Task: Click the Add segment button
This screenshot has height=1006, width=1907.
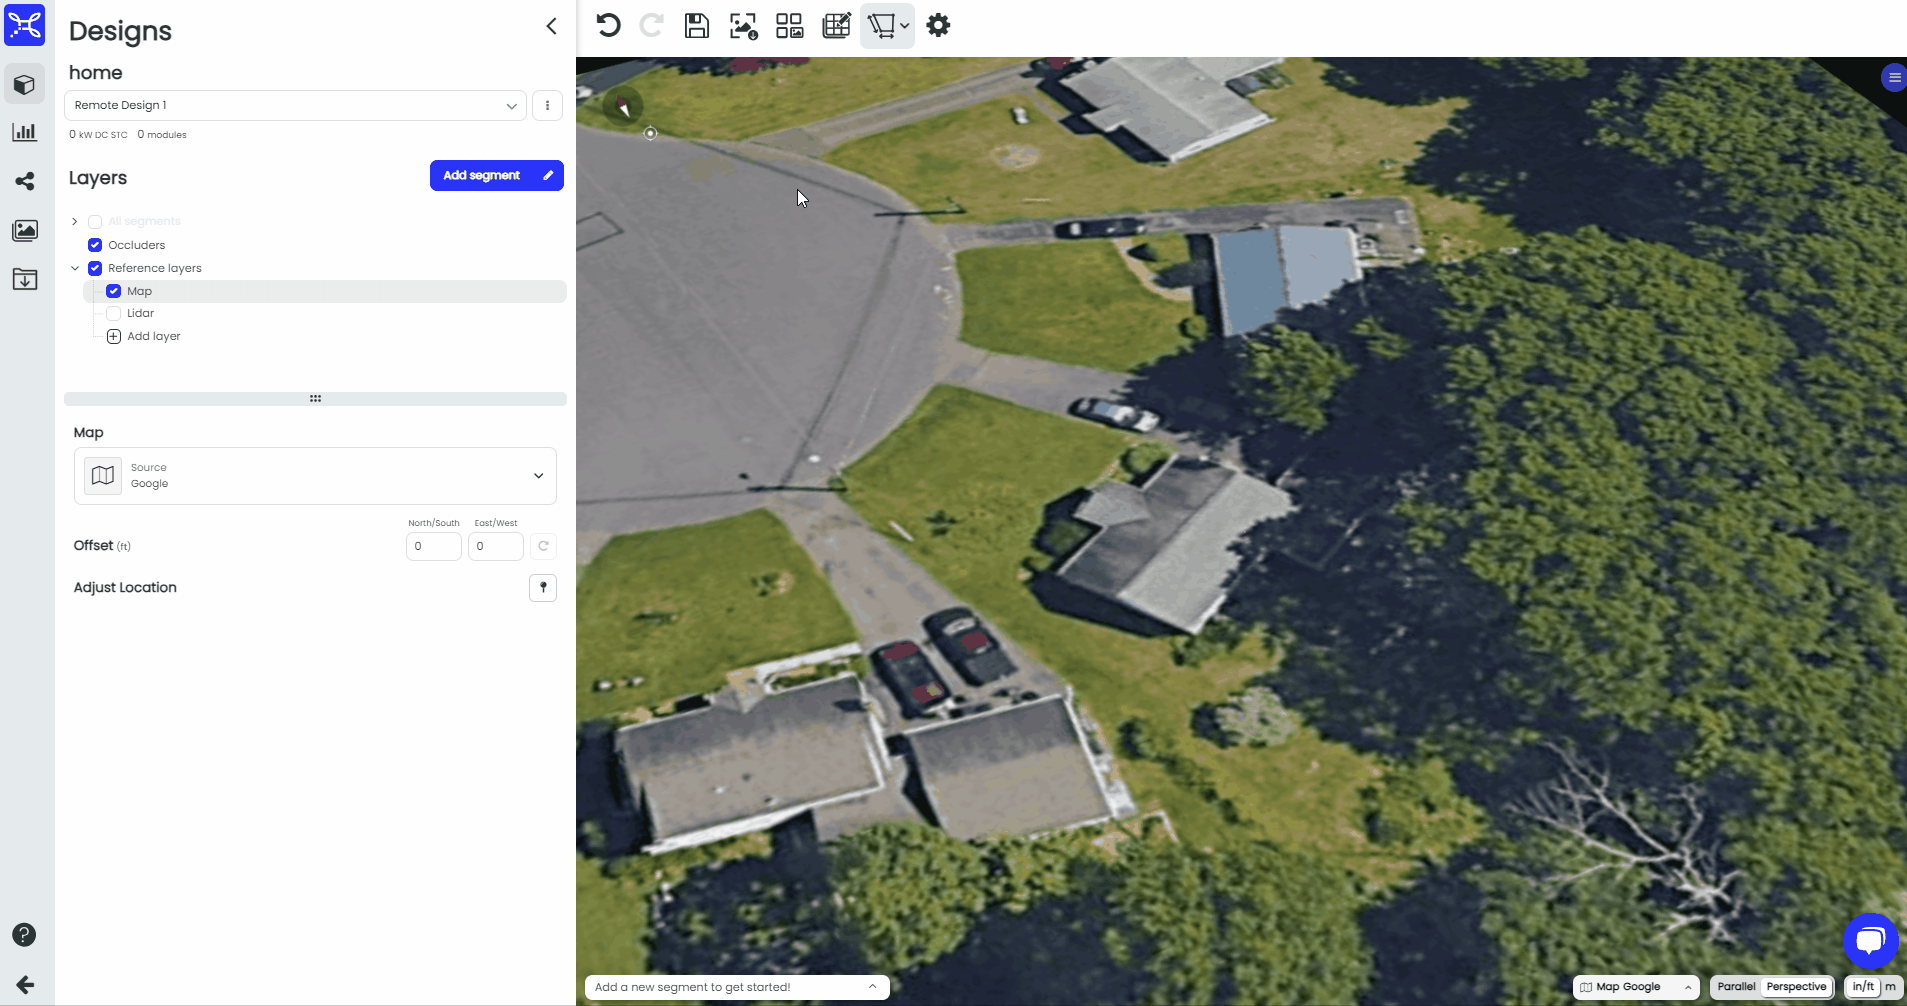Action: point(496,175)
